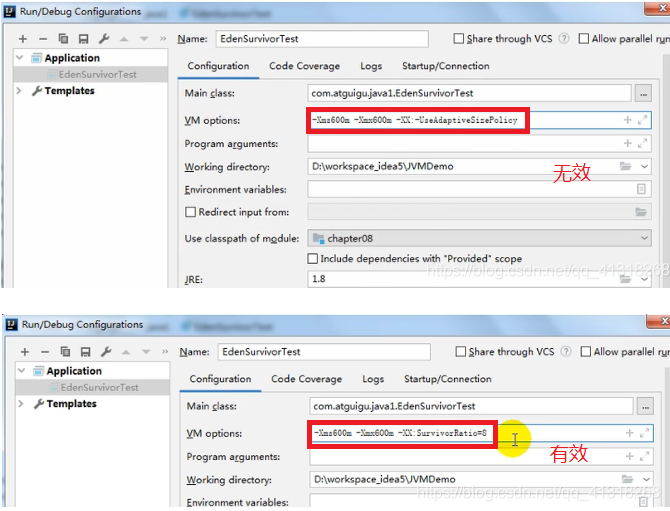The height and width of the screenshot is (511, 670).
Task: Click the Environment variables field in upper dialog
Action: [x=479, y=189]
